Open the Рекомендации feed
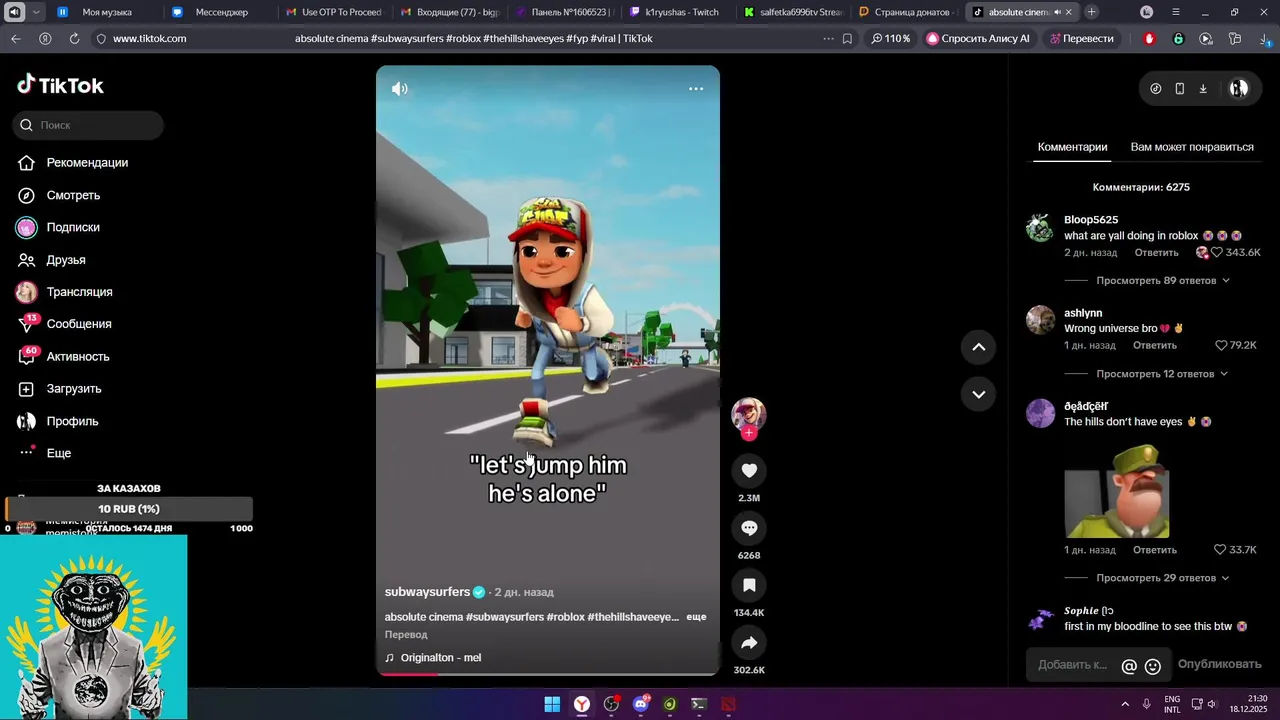 coord(87,163)
